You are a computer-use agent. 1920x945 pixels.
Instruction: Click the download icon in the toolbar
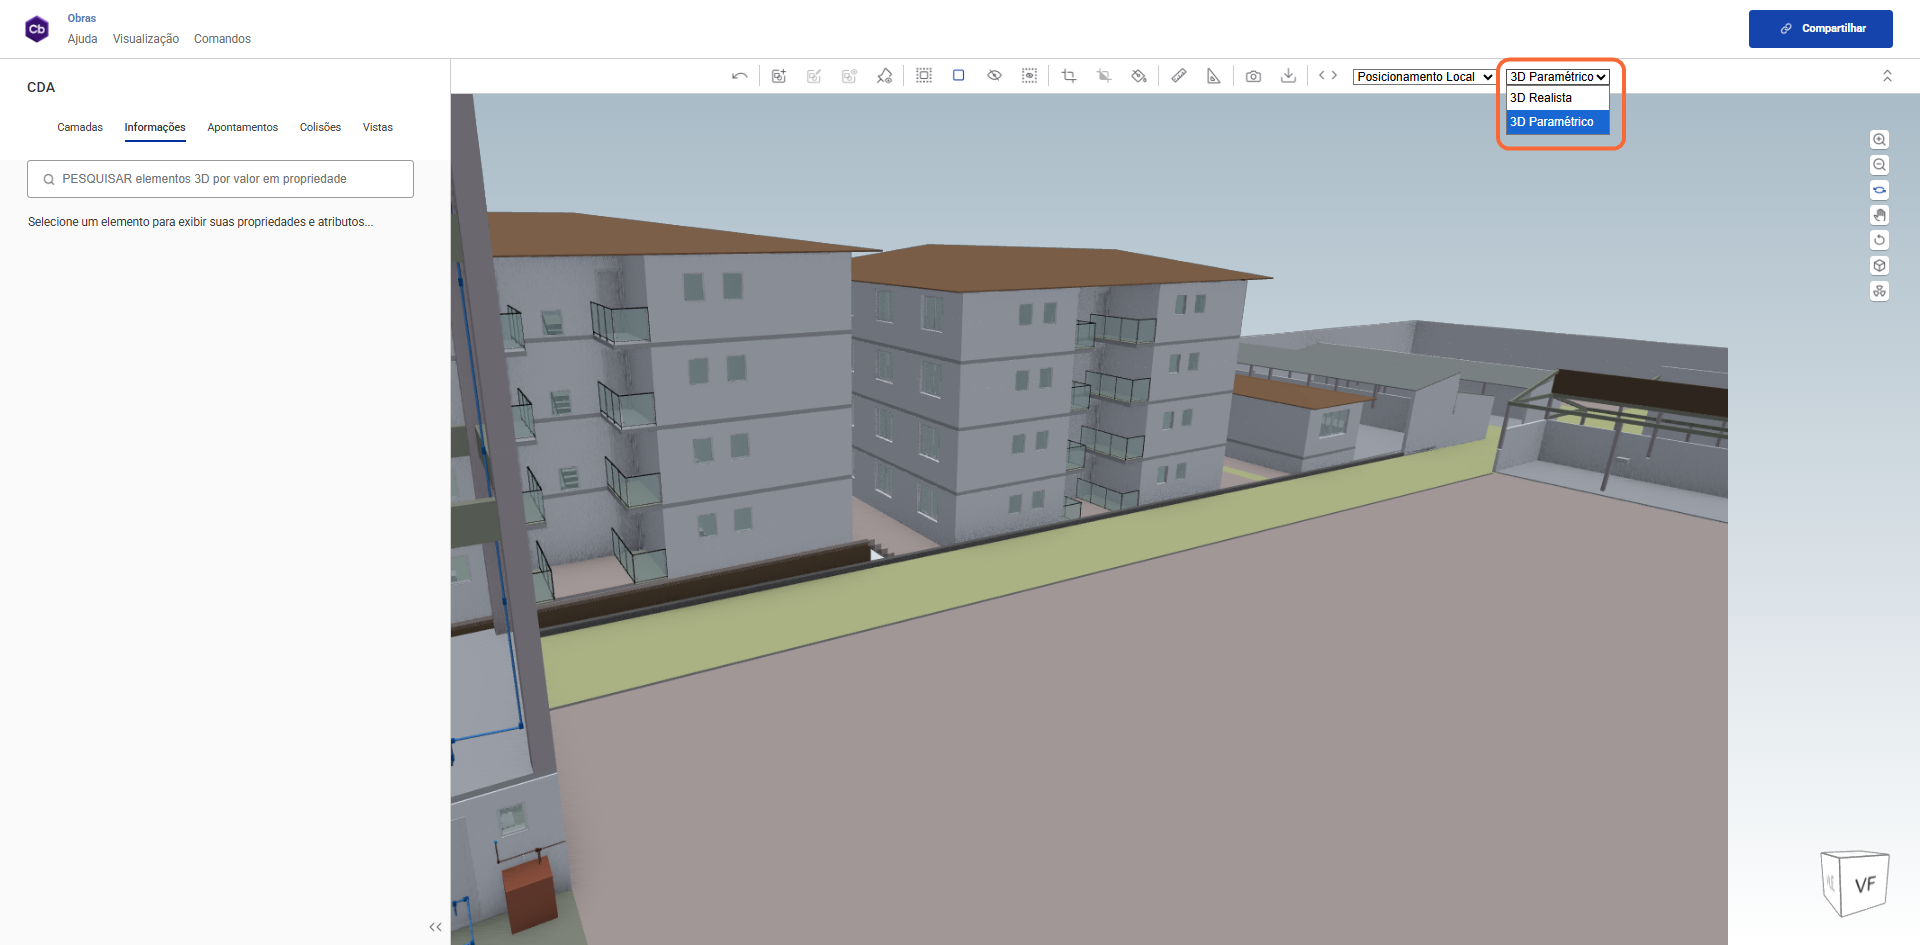pos(1288,76)
